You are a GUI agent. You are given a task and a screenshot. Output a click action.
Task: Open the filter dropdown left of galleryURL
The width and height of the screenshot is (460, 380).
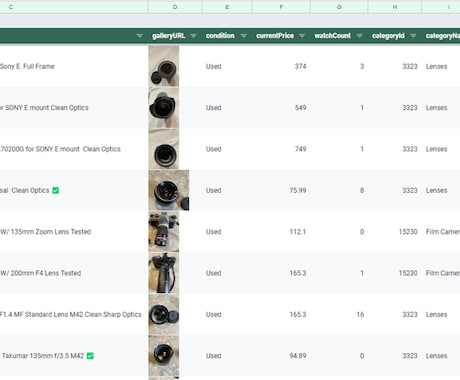click(x=139, y=36)
